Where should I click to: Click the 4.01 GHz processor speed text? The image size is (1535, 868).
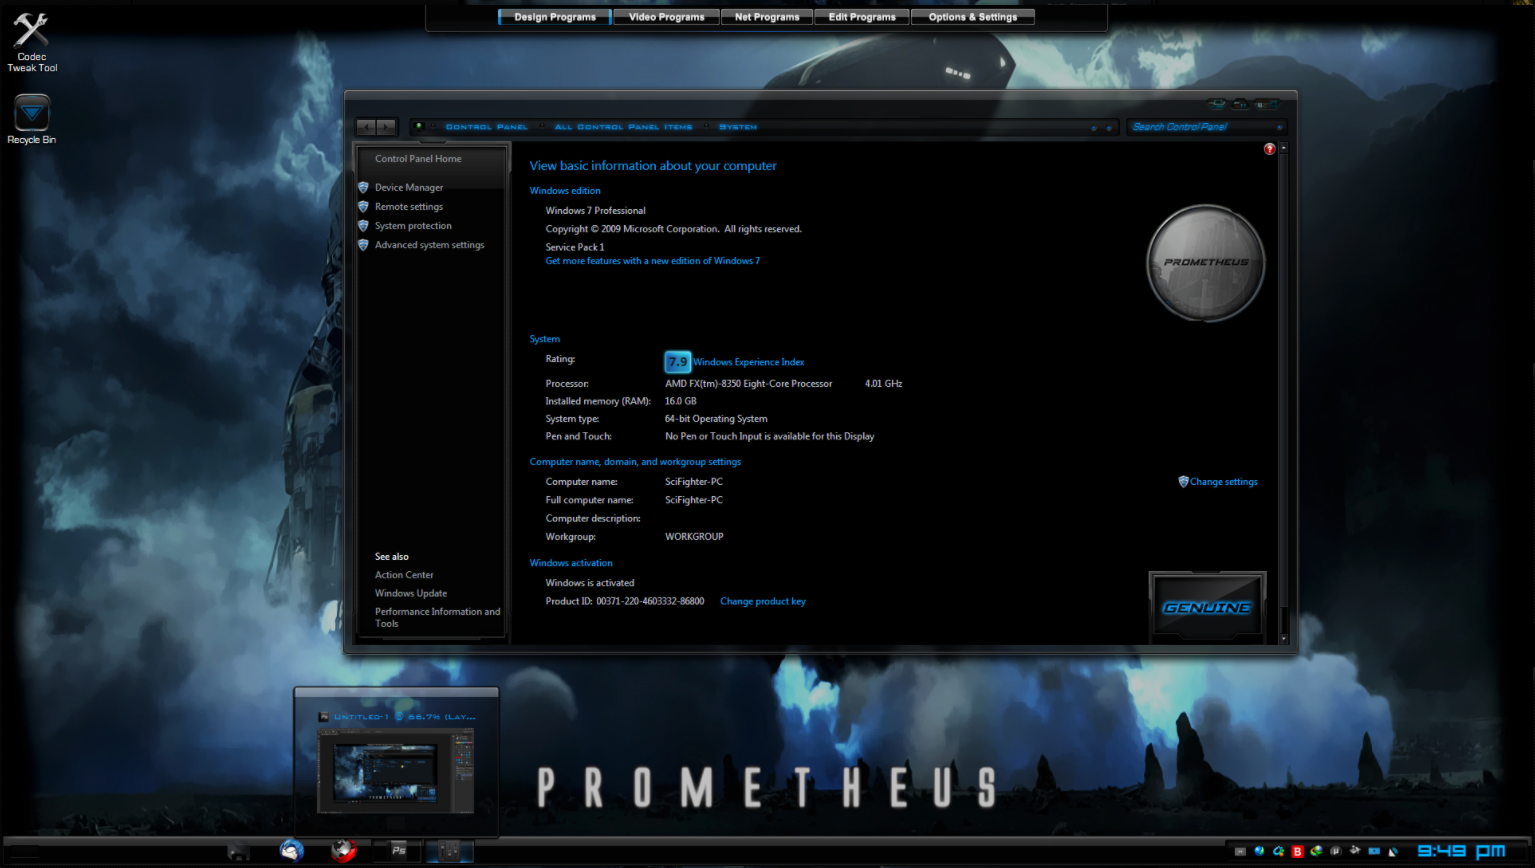883,383
